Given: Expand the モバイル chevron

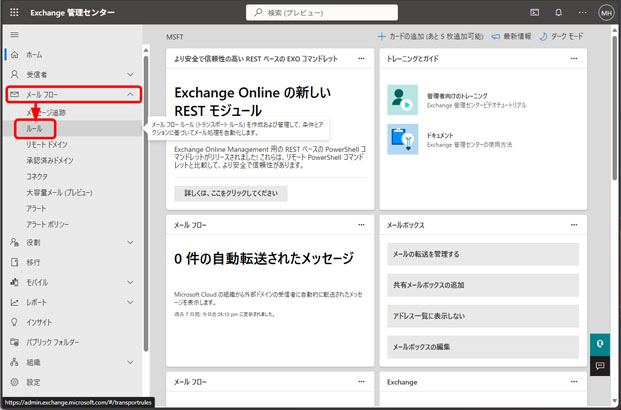Looking at the screenshot, I should tap(130, 282).
